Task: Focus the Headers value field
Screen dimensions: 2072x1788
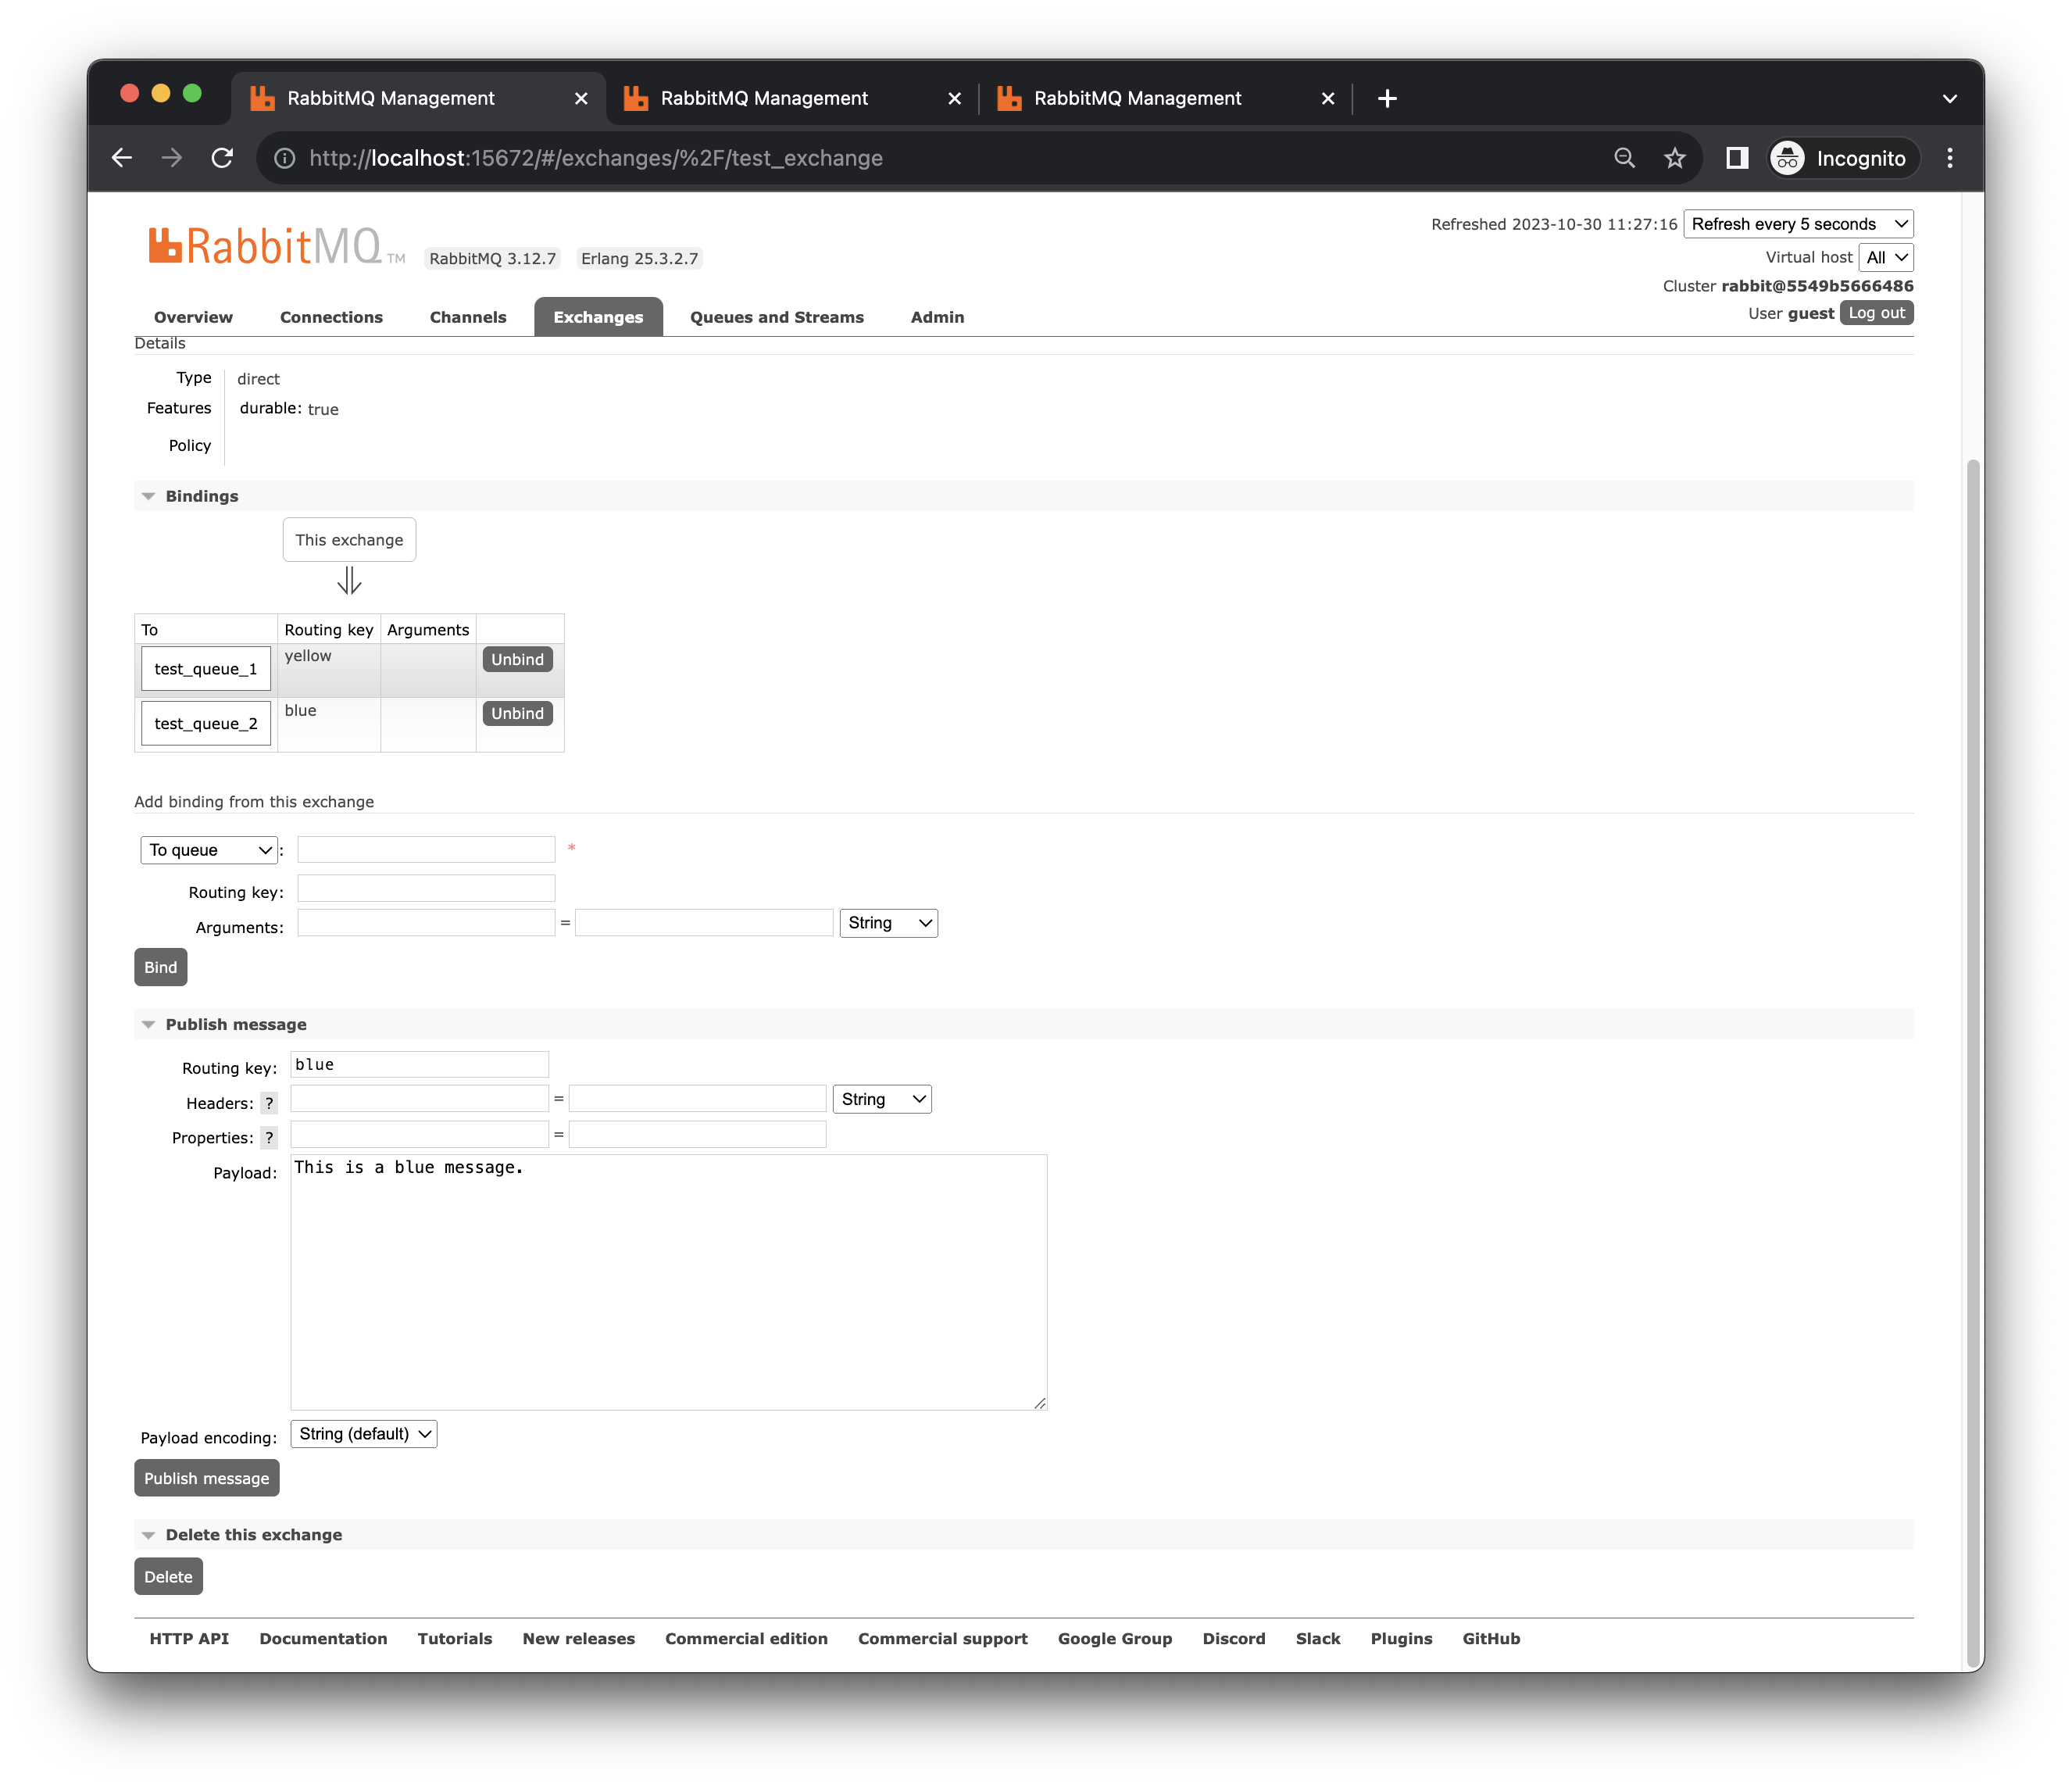Action: tap(697, 1099)
